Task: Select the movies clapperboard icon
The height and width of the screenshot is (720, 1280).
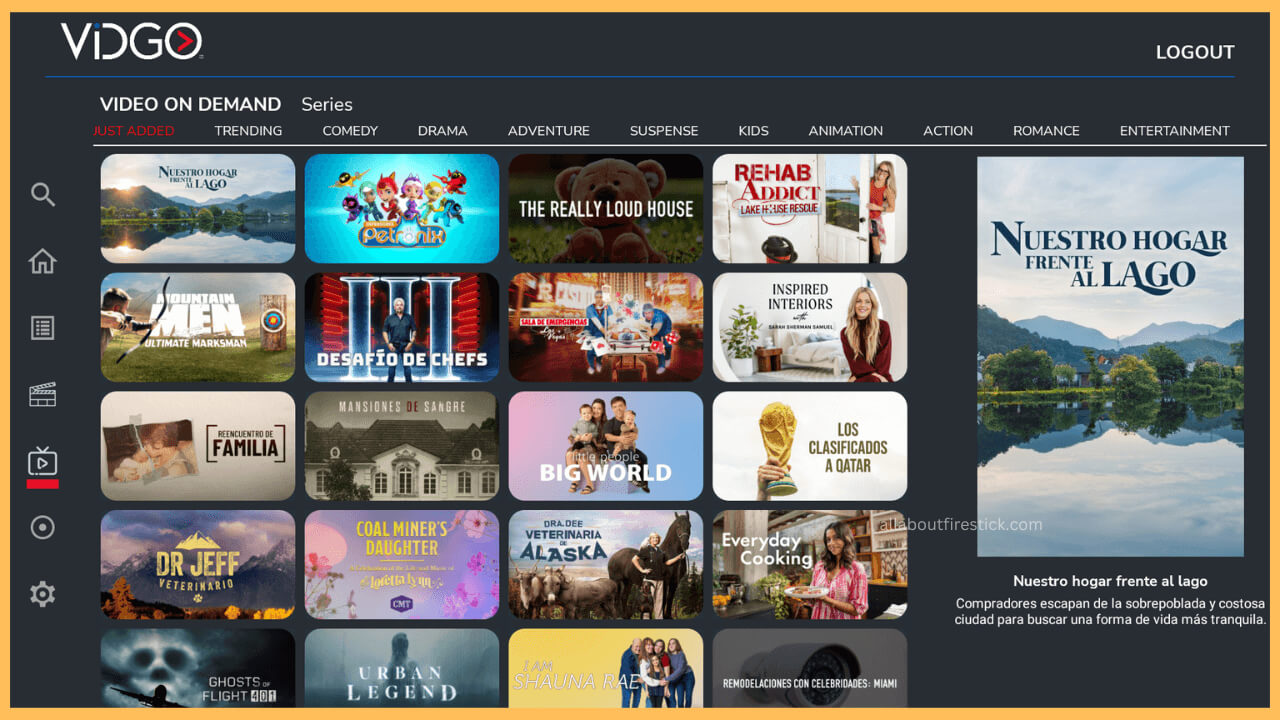Action: 42,394
